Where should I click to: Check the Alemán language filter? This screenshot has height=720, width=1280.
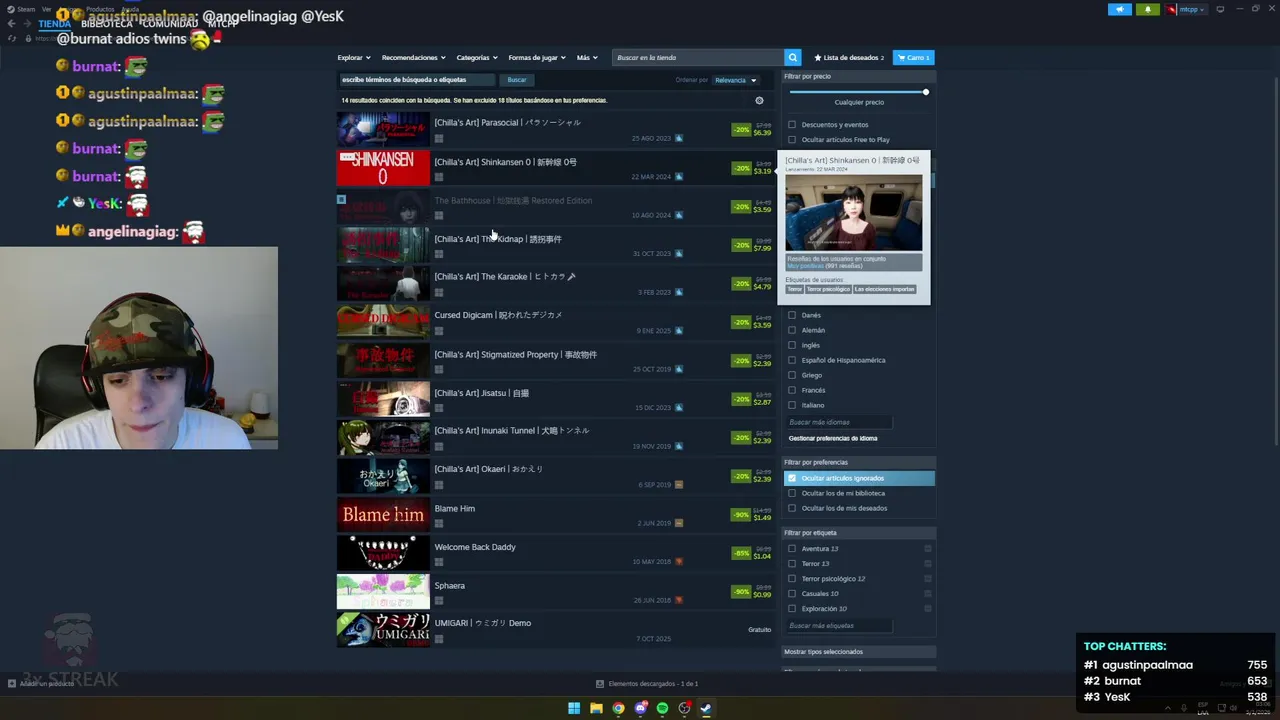792,330
